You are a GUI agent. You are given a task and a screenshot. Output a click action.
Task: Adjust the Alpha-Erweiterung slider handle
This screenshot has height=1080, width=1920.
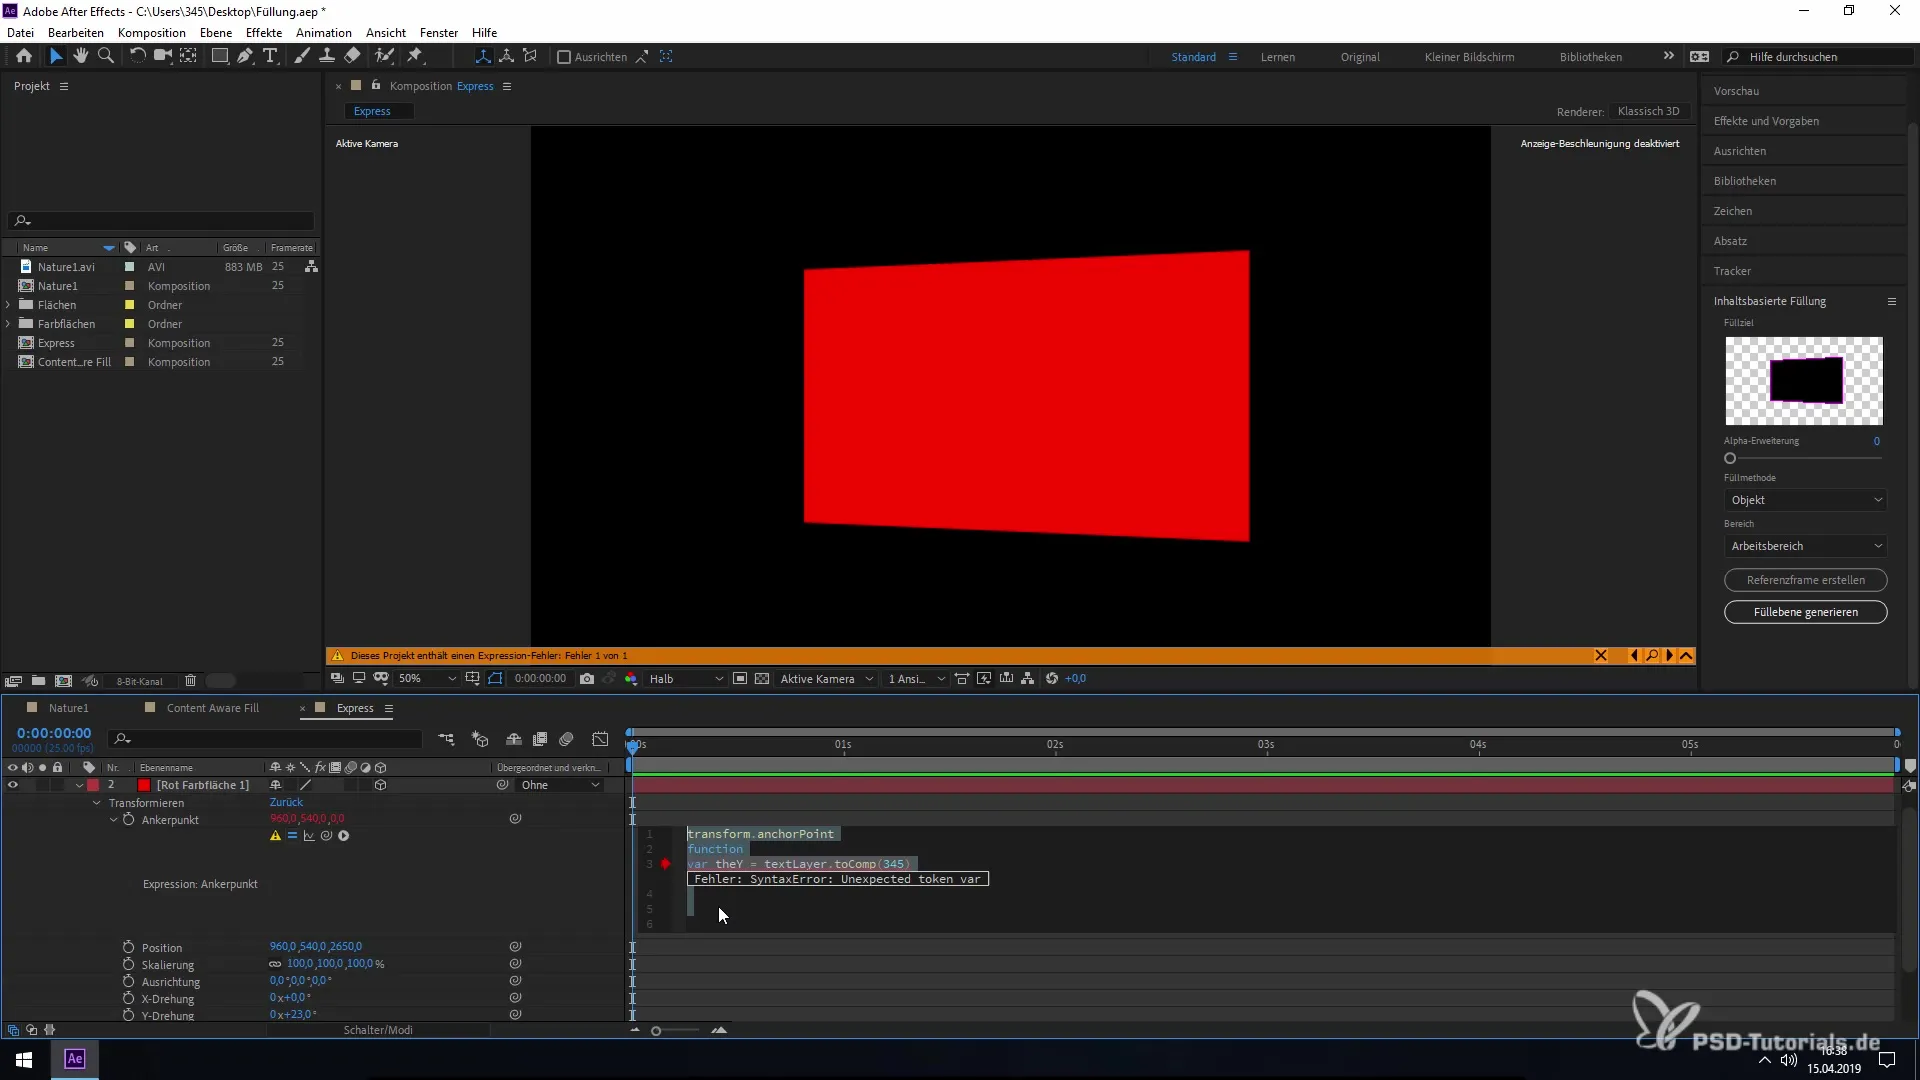(x=1730, y=458)
